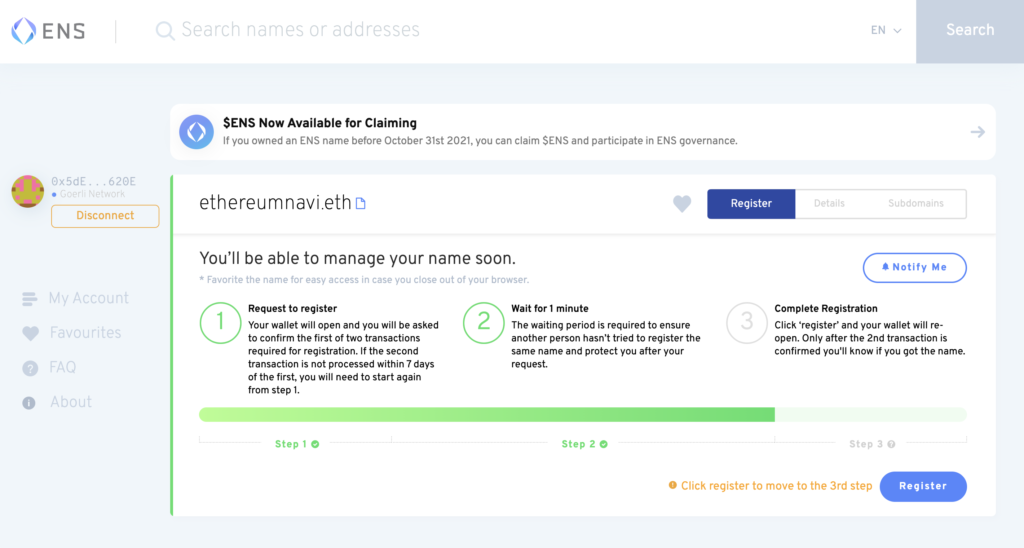The height and width of the screenshot is (548, 1024).
Task: Click the FAQ question mark icon
Action: point(30,368)
